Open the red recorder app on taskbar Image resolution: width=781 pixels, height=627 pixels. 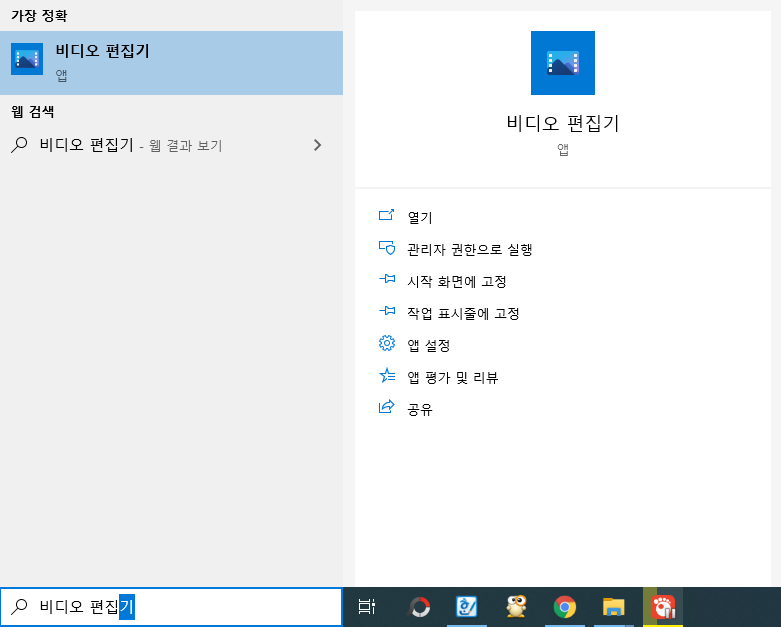click(663, 607)
